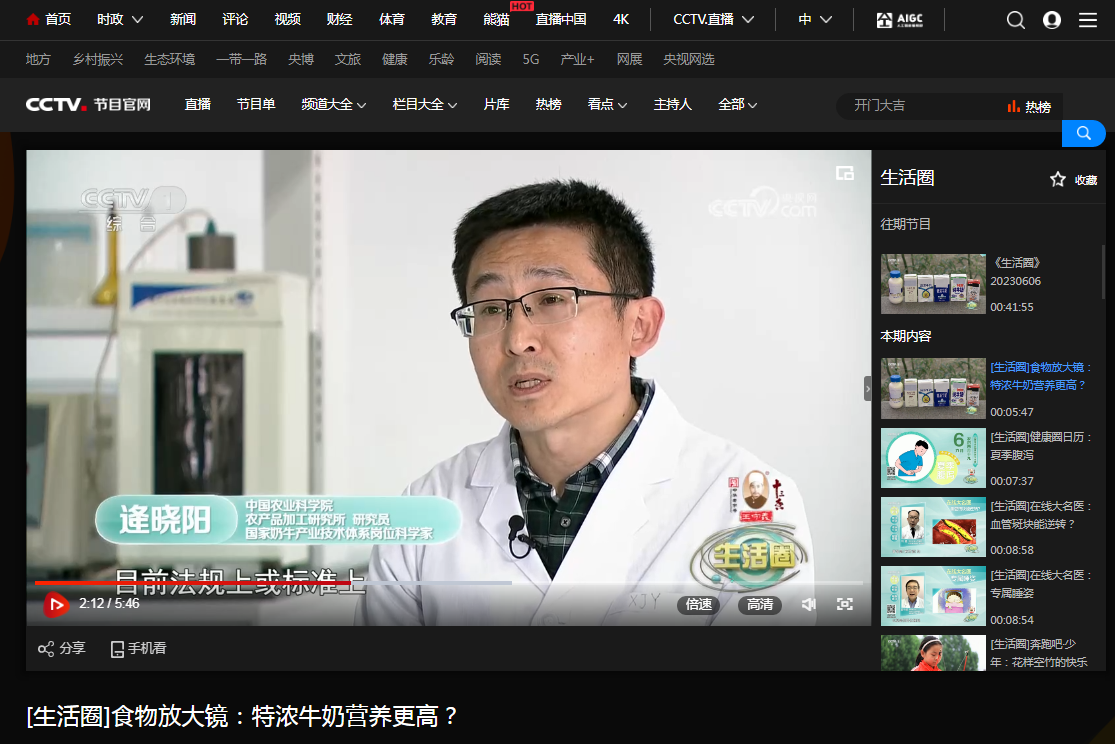Open 热榜 hot list in search box
The height and width of the screenshot is (744, 1115).
[1029, 107]
